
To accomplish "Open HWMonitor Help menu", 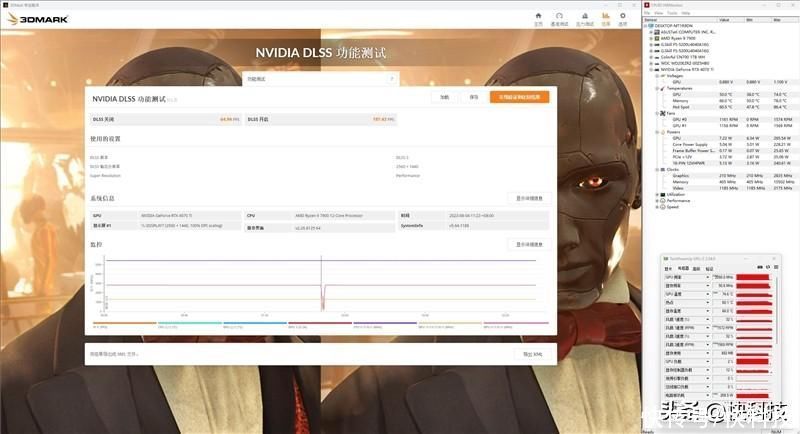I will click(686, 13).
